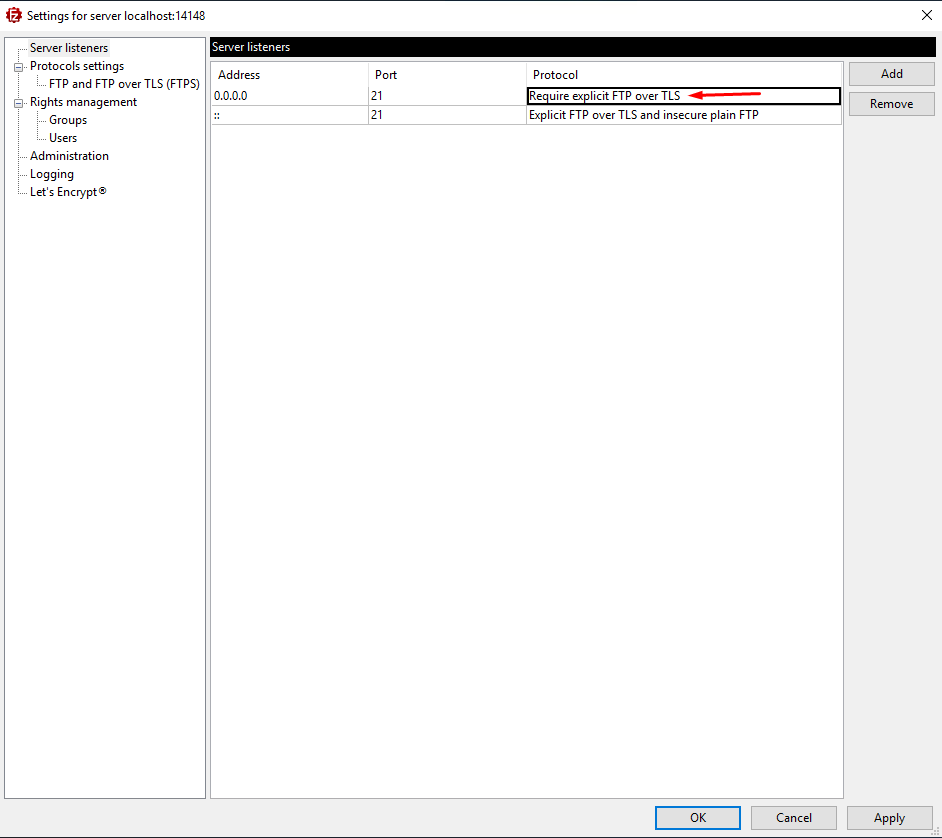Collapse the Rights management tree node
The height and width of the screenshot is (838, 942).
(18, 102)
